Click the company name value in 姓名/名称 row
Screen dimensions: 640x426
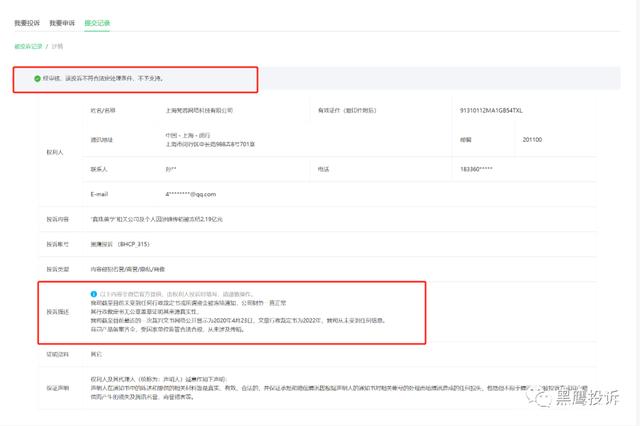point(199,111)
